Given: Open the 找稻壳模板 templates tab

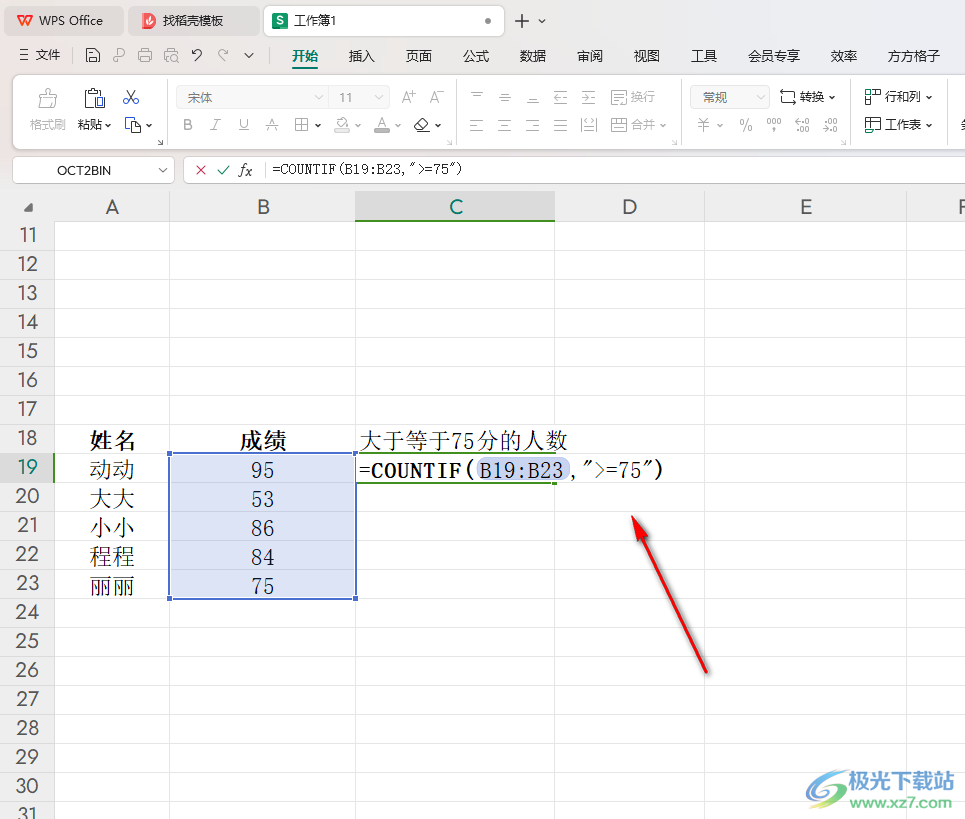Looking at the screenshot, I should coord(192,21).
